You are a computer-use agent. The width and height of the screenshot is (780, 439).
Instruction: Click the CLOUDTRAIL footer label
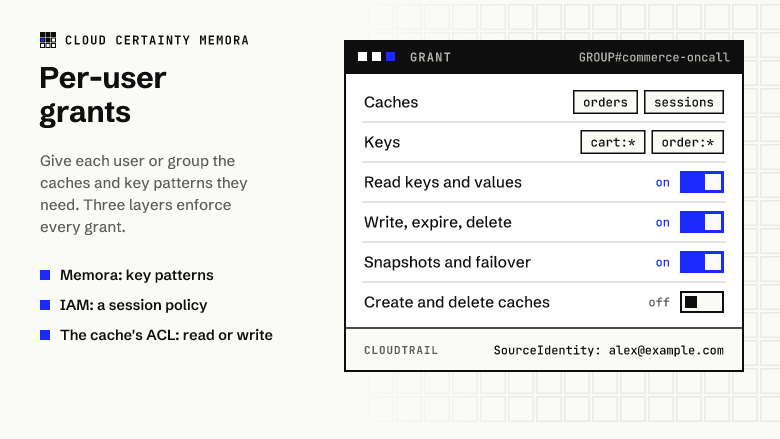pos(401,350)
